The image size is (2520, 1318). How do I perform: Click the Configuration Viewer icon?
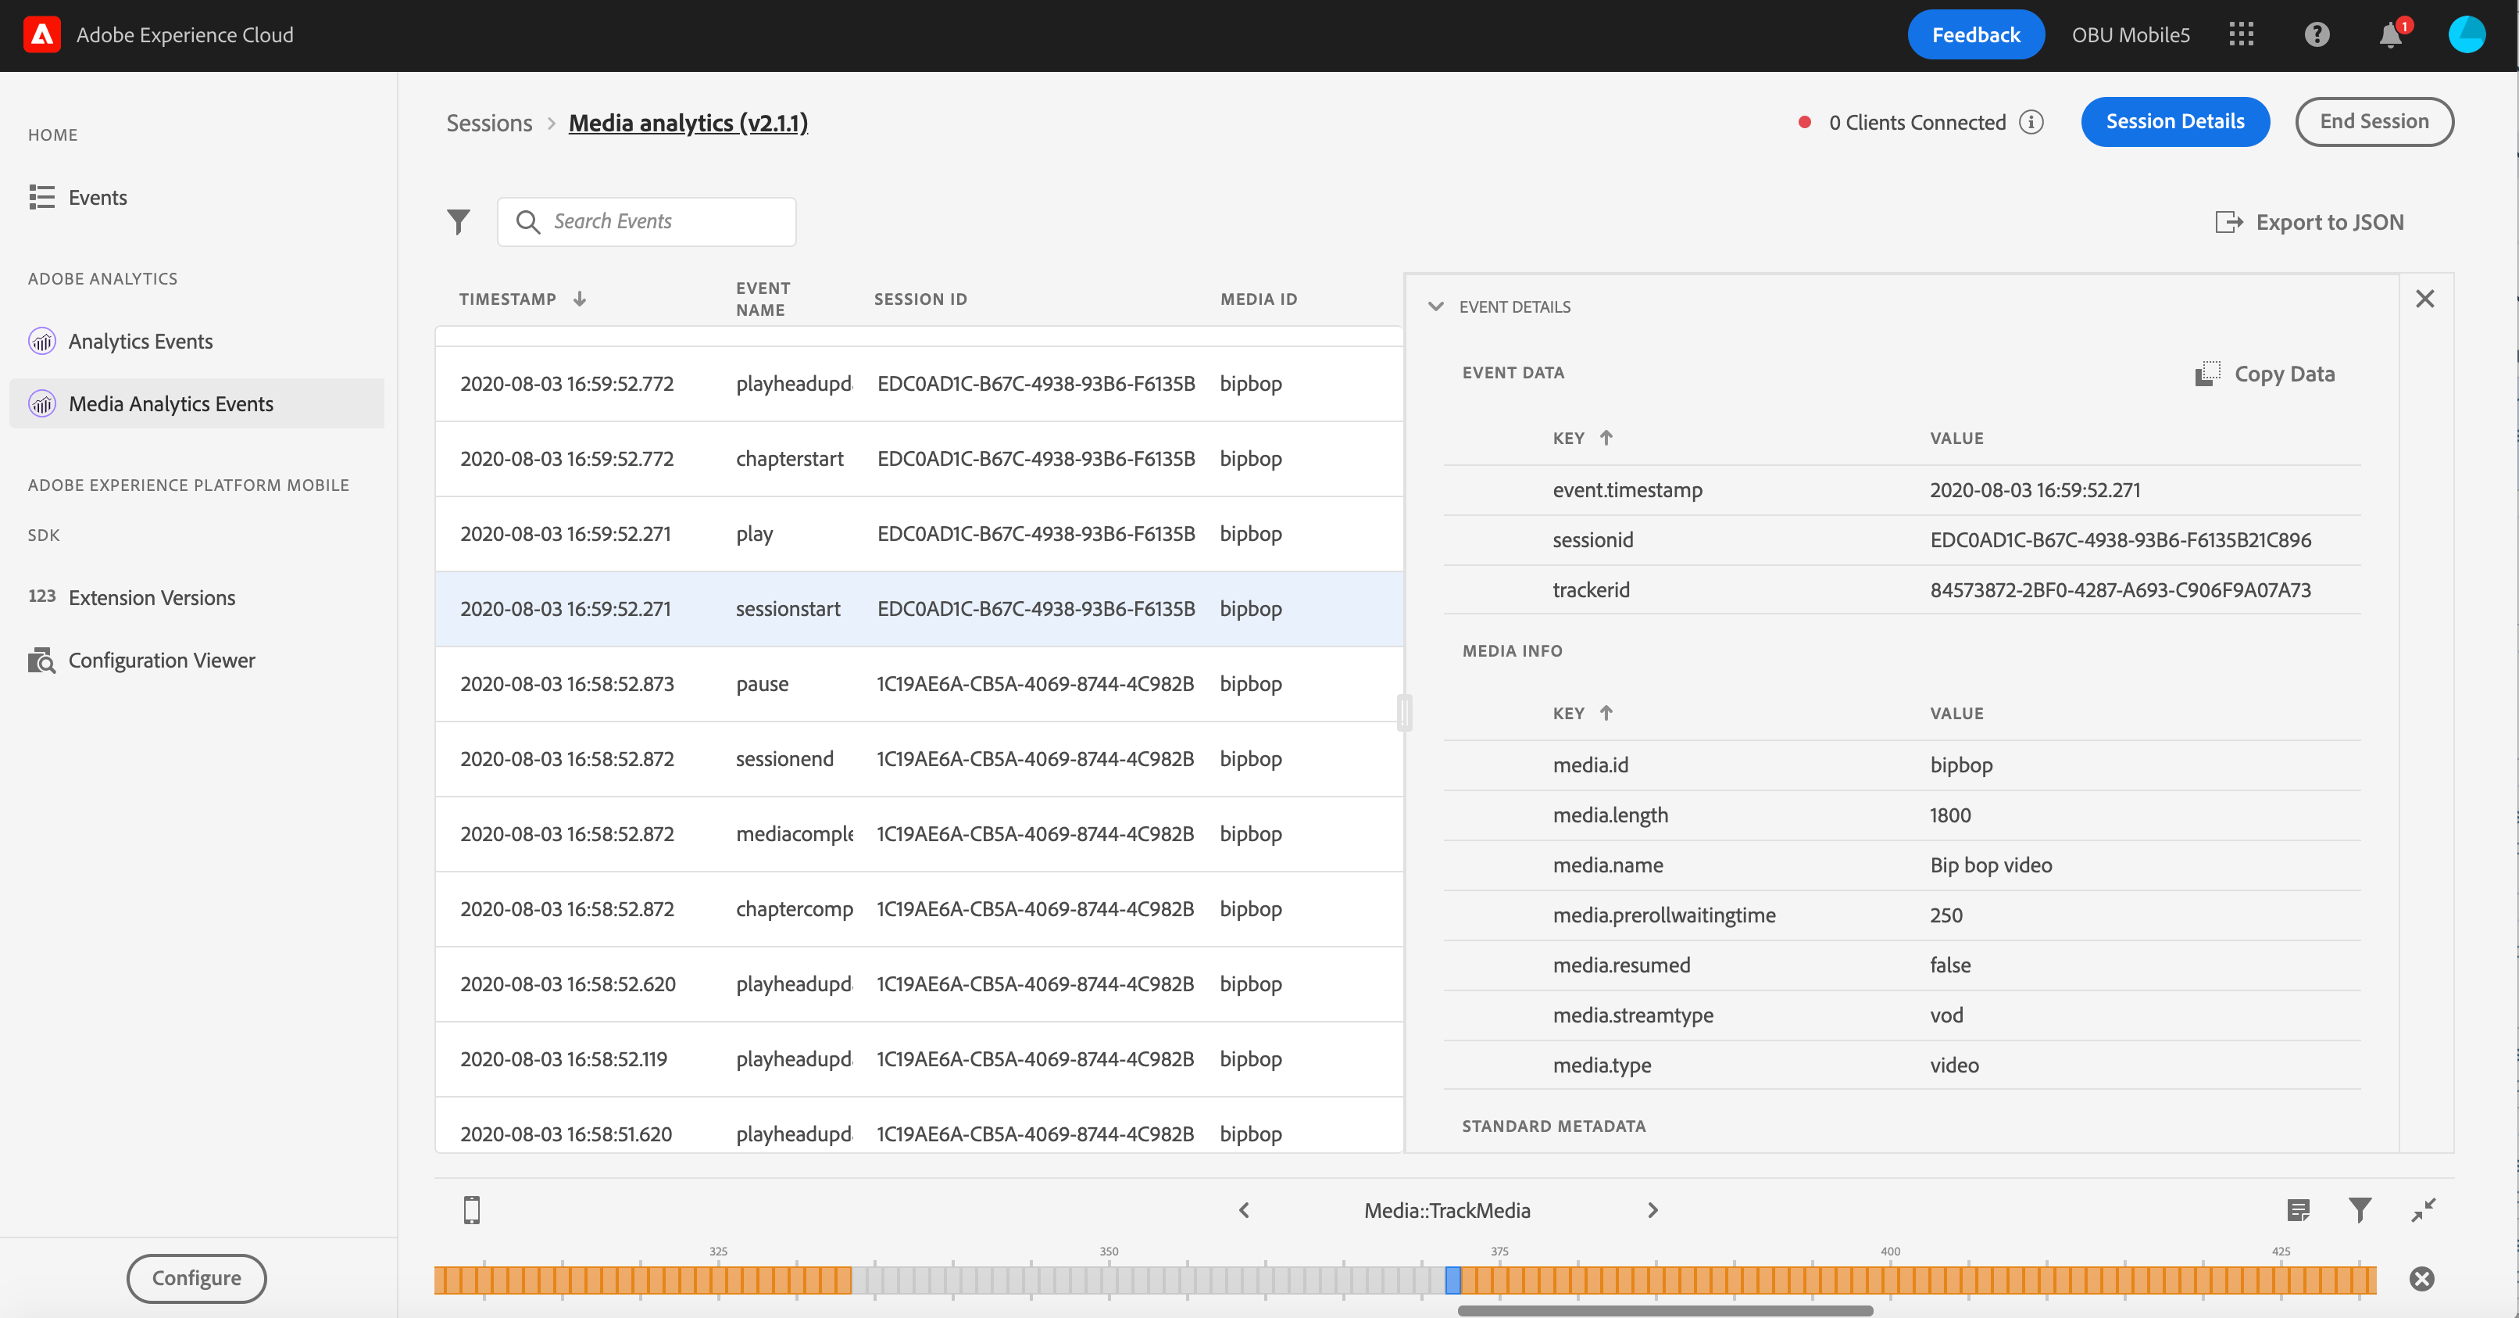click(x=42, y=661)
